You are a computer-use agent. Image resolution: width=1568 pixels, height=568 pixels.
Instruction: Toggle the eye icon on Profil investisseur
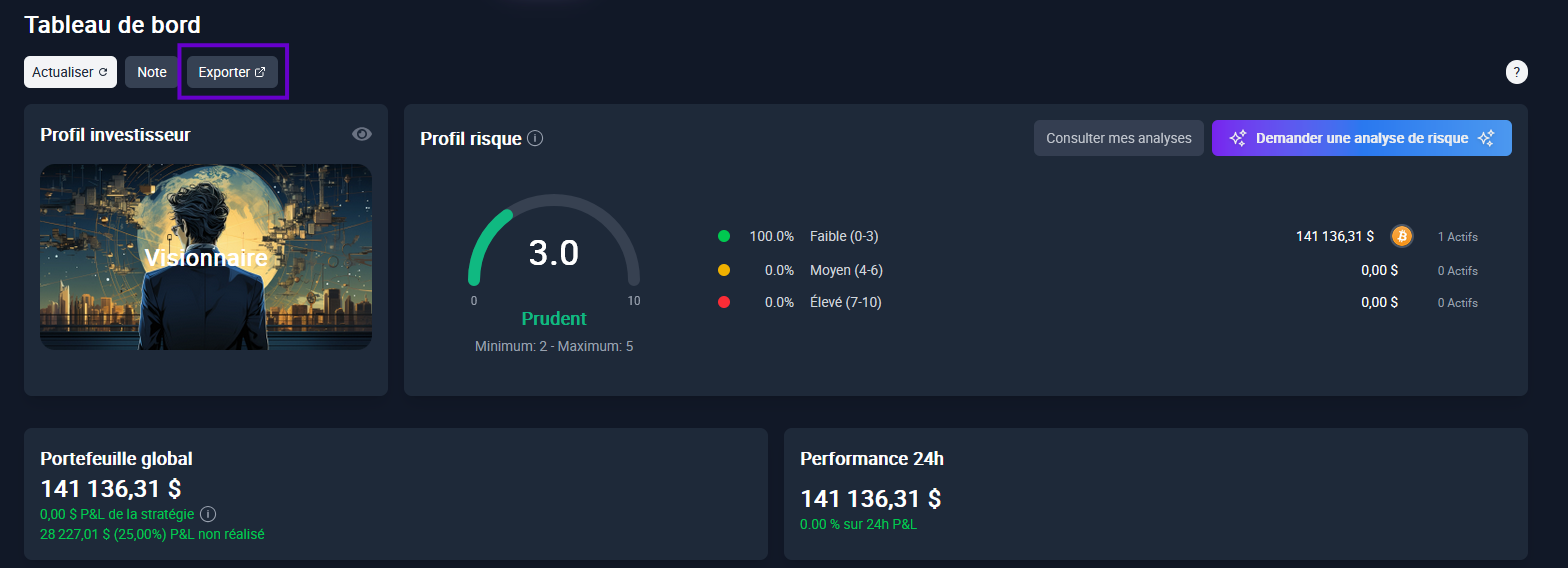pyautogui.click(x=362, y=134)
